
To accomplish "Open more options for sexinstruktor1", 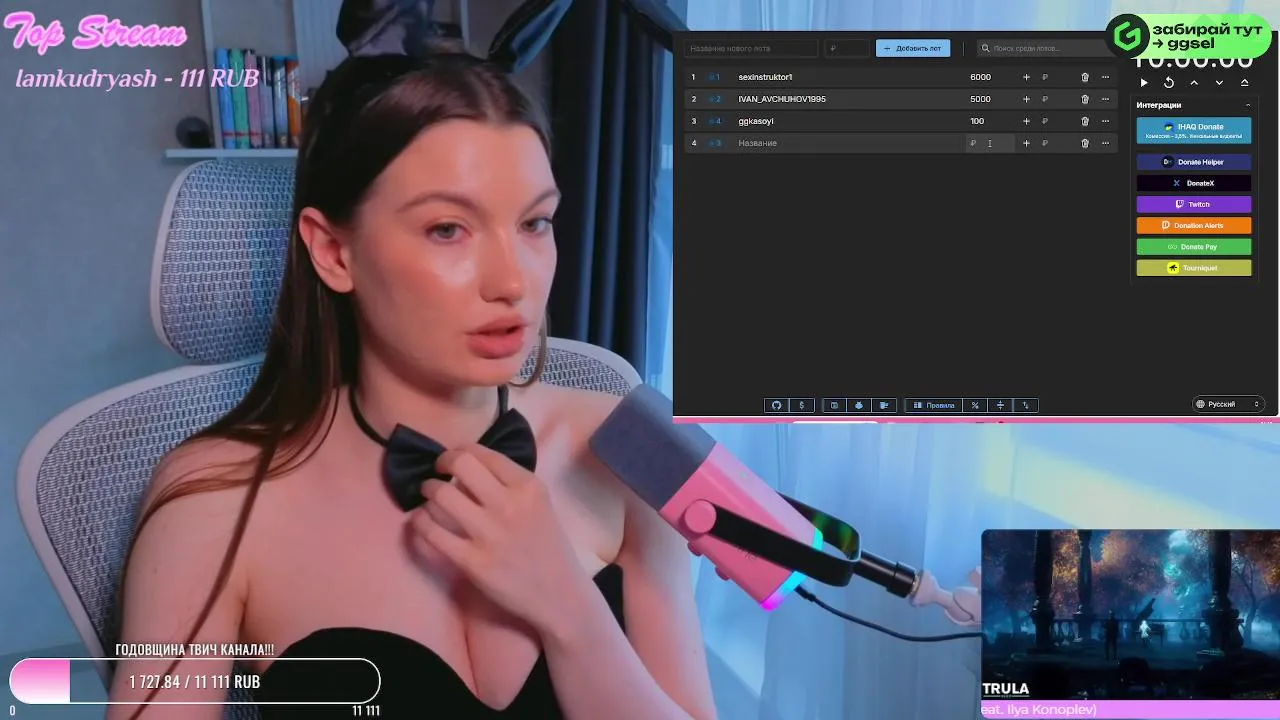I will pyautogui.click(x=1105, y=77).
